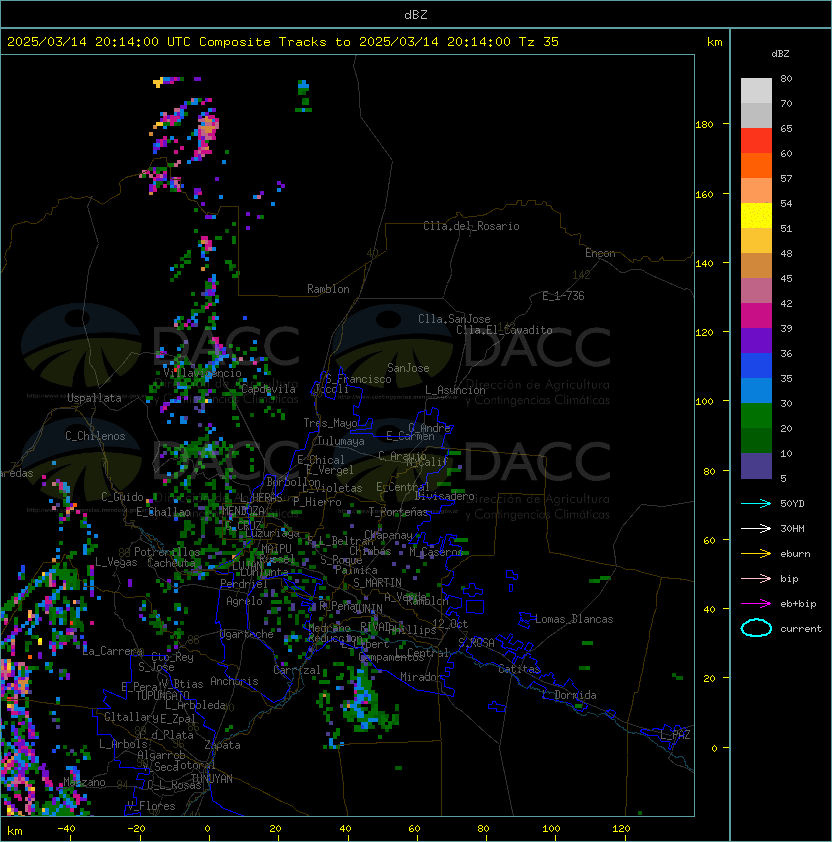Click the 'La_Carrera' place label
The width and height of the screenshot is (832, 842).
(113, 651)
